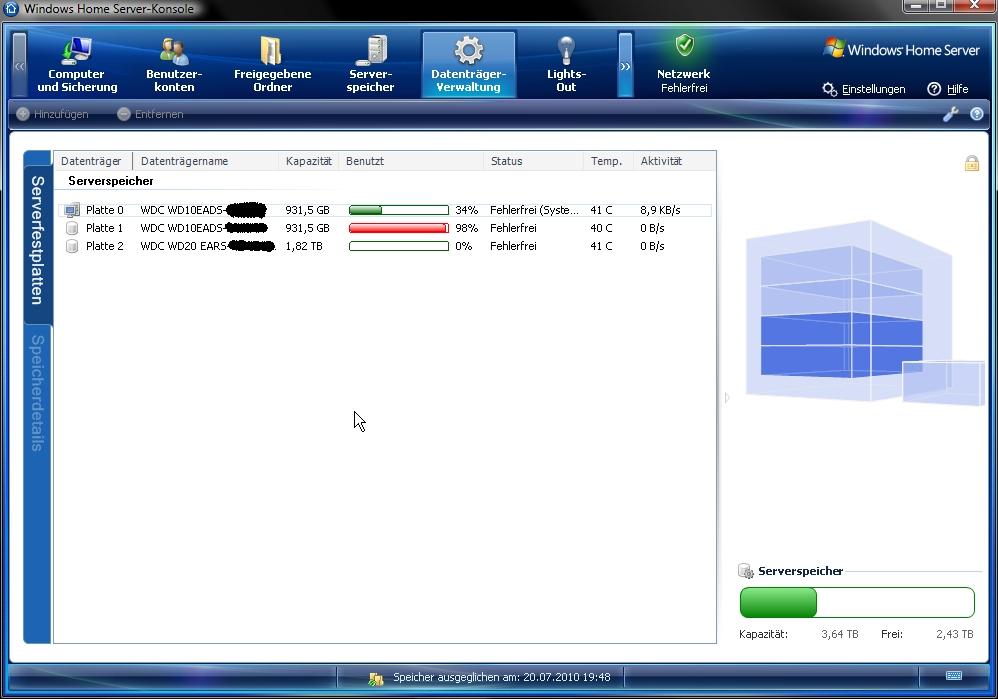Sort by Benutzt column header
Viewport: 998px width, 699px height.
(411, 161)
